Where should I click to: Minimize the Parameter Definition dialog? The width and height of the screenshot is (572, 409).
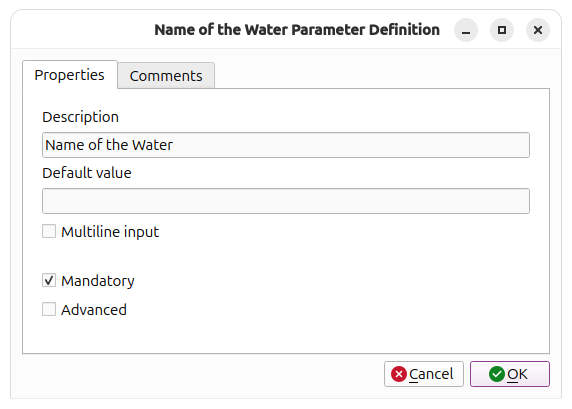tap(466, 30)
